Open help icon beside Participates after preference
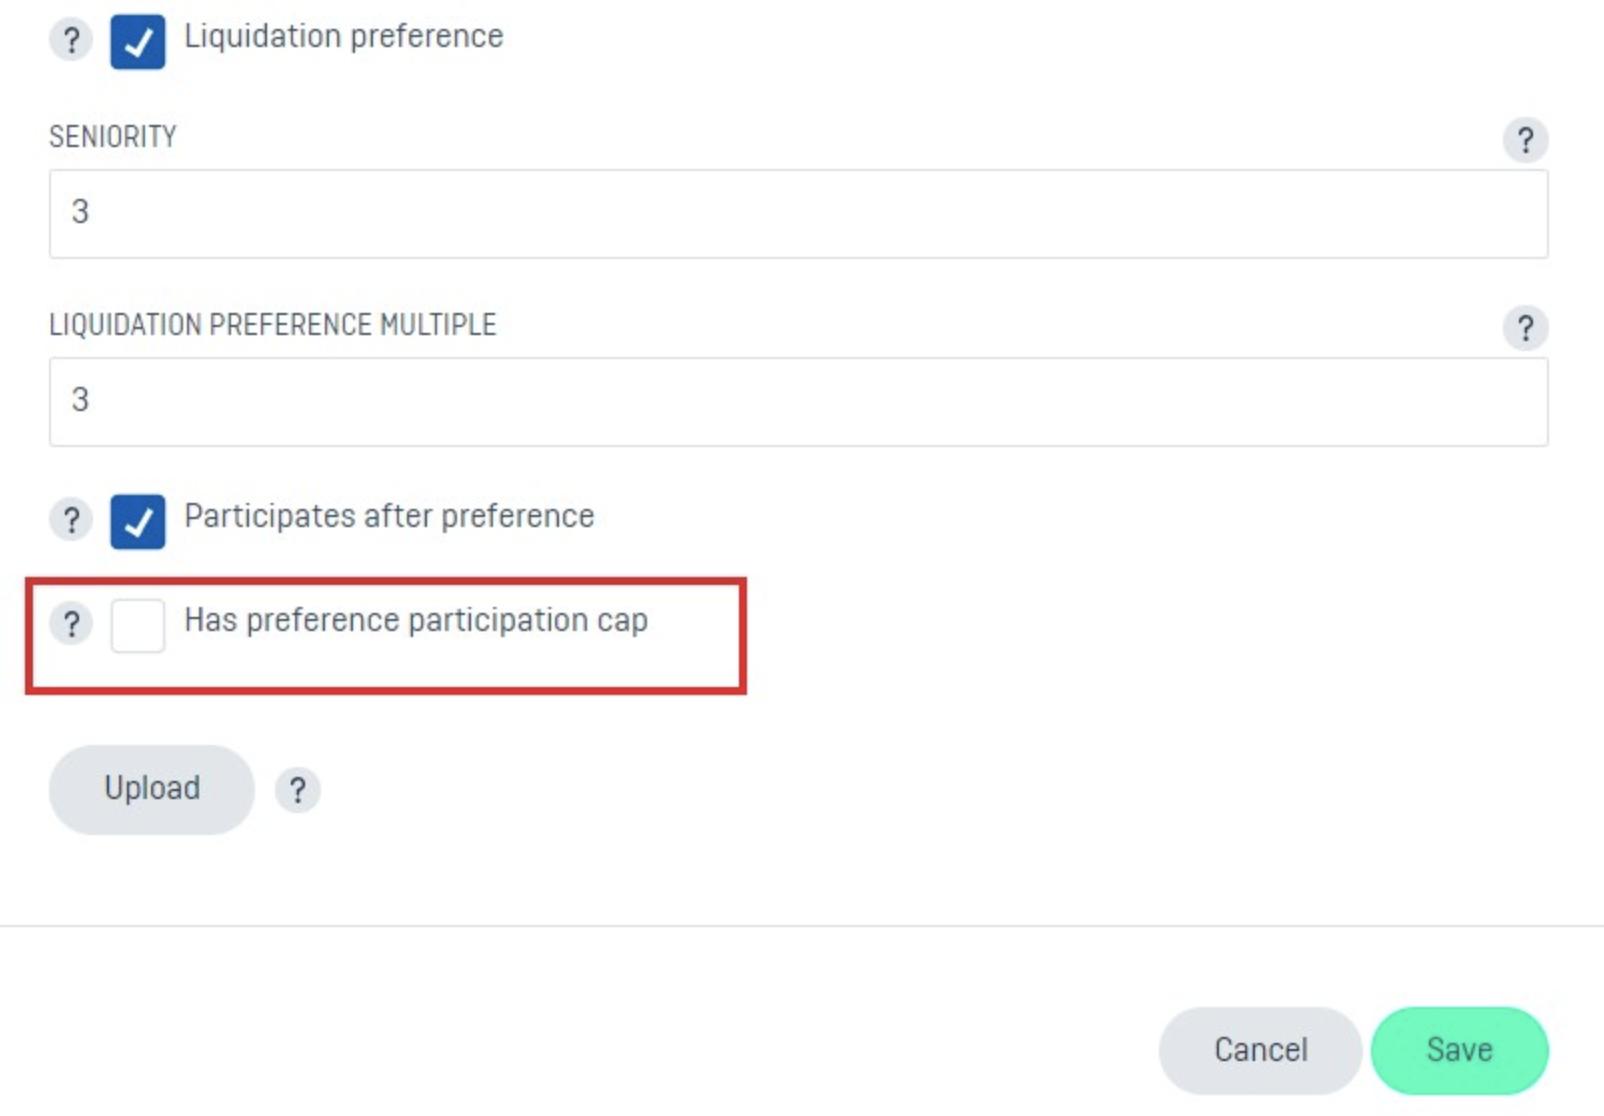Screen dimensions: 1604x1116 (x=71, y=520)
